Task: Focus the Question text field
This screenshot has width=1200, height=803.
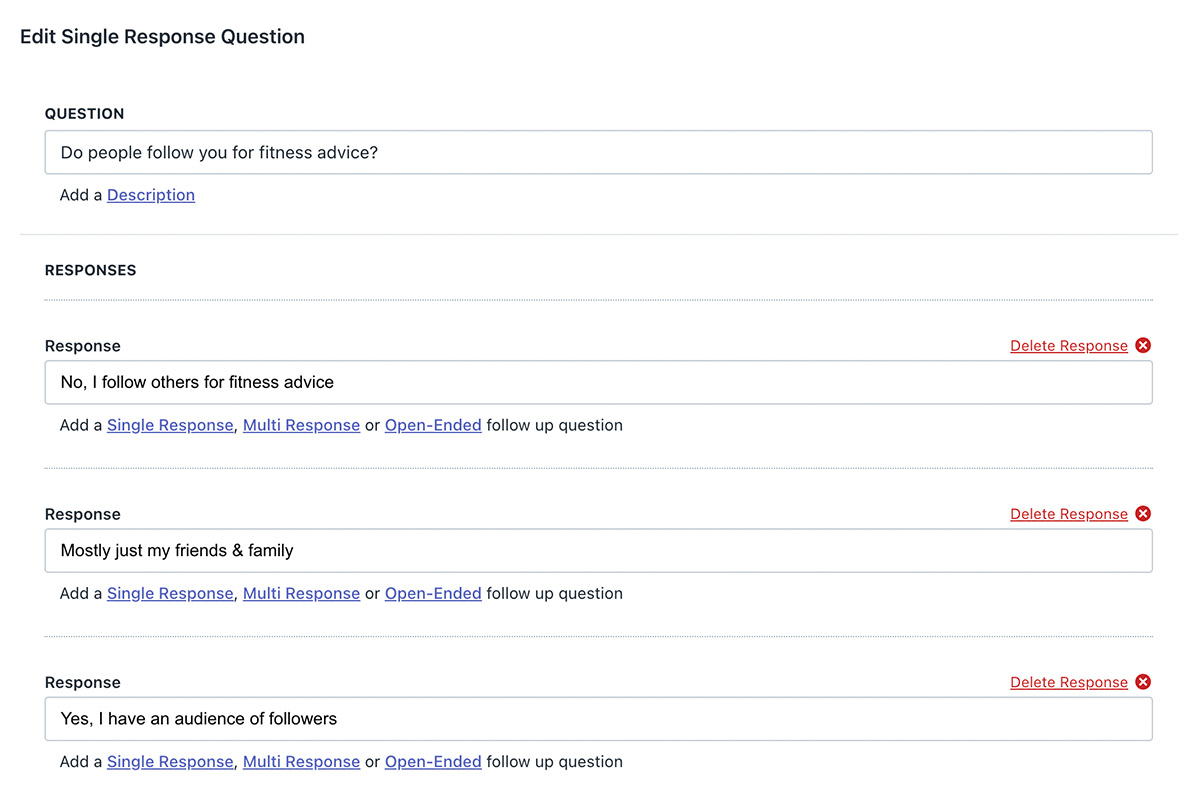Action: click(598, 153)
